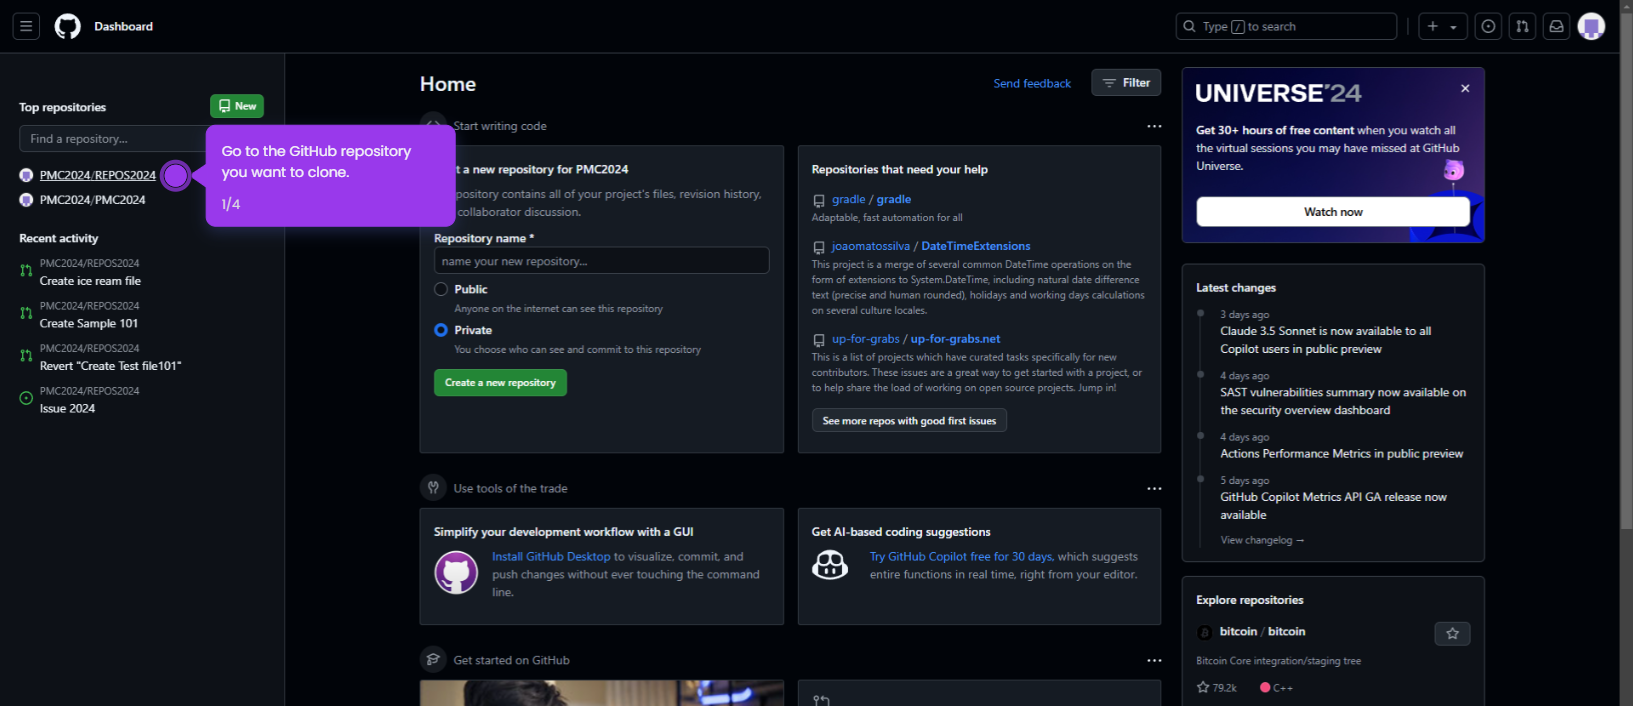This screenshot has width=1633, height=706.
Task: Click Try GitHub Copilot free for 30 days
Action: (x=961, y=557)
